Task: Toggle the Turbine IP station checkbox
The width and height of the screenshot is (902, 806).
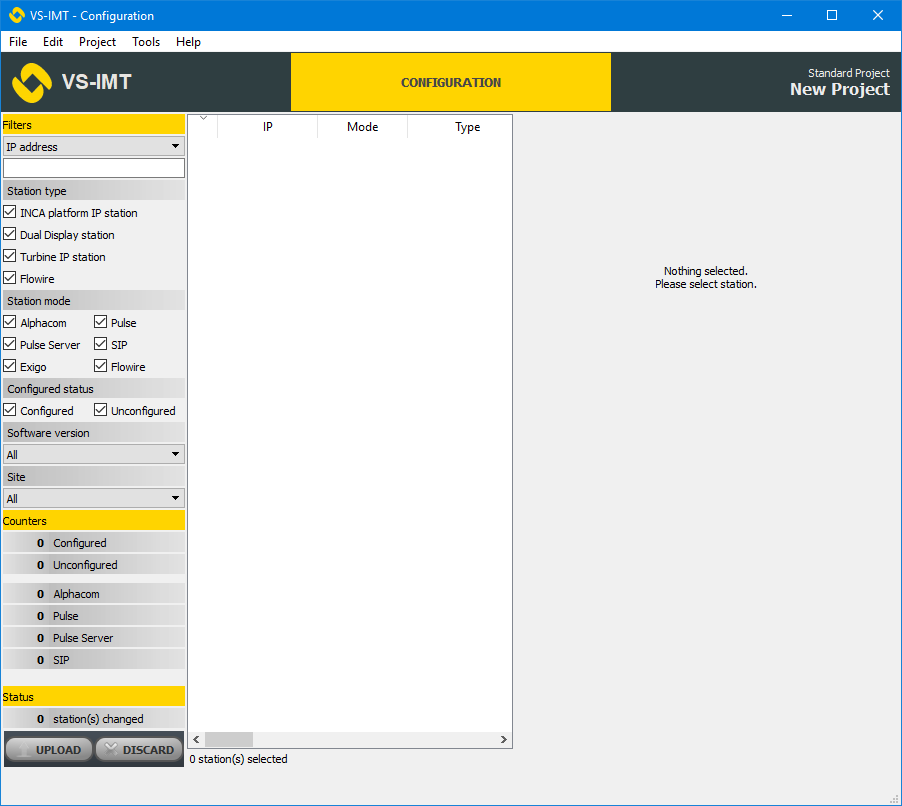Action: coord(10,257)
